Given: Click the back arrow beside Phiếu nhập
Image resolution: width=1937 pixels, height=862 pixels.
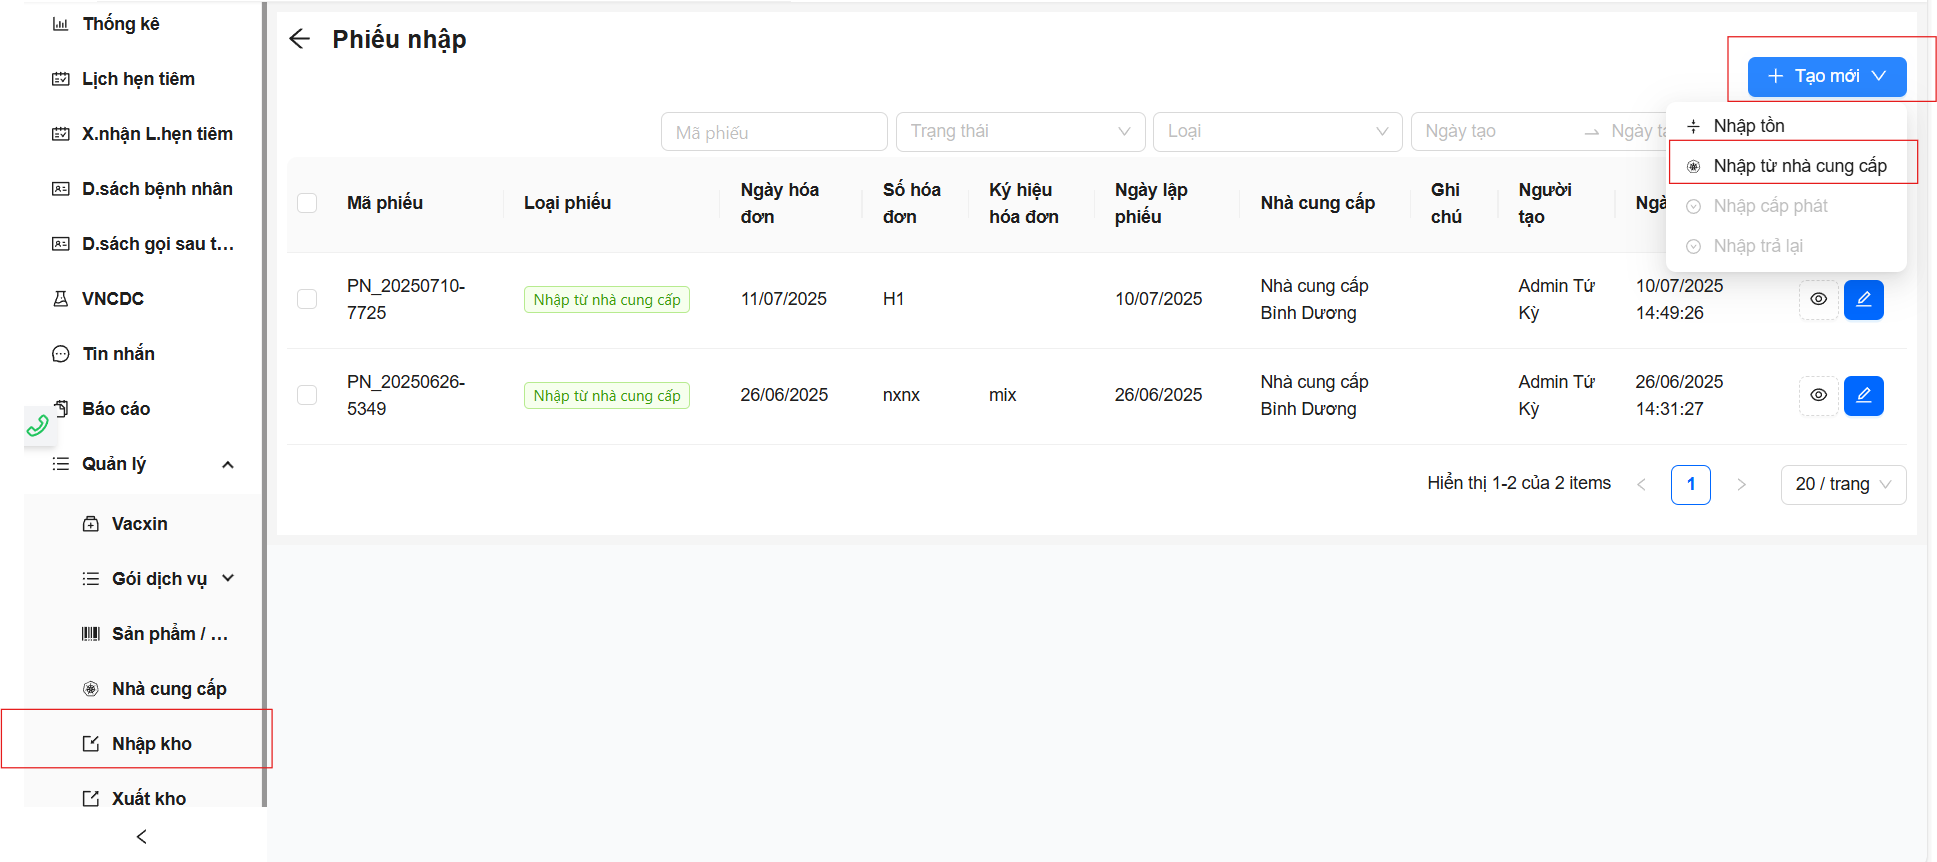Looking at the screenshot, I should coord(299,39).
